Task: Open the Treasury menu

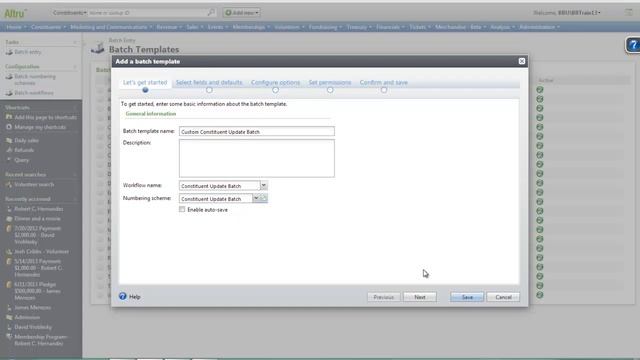Action: [x=359, y=27]
